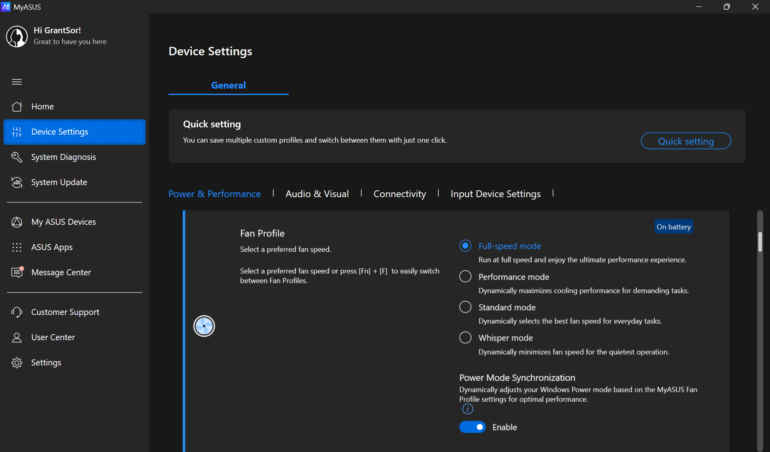Open My ASUS Devices icon

17,222
